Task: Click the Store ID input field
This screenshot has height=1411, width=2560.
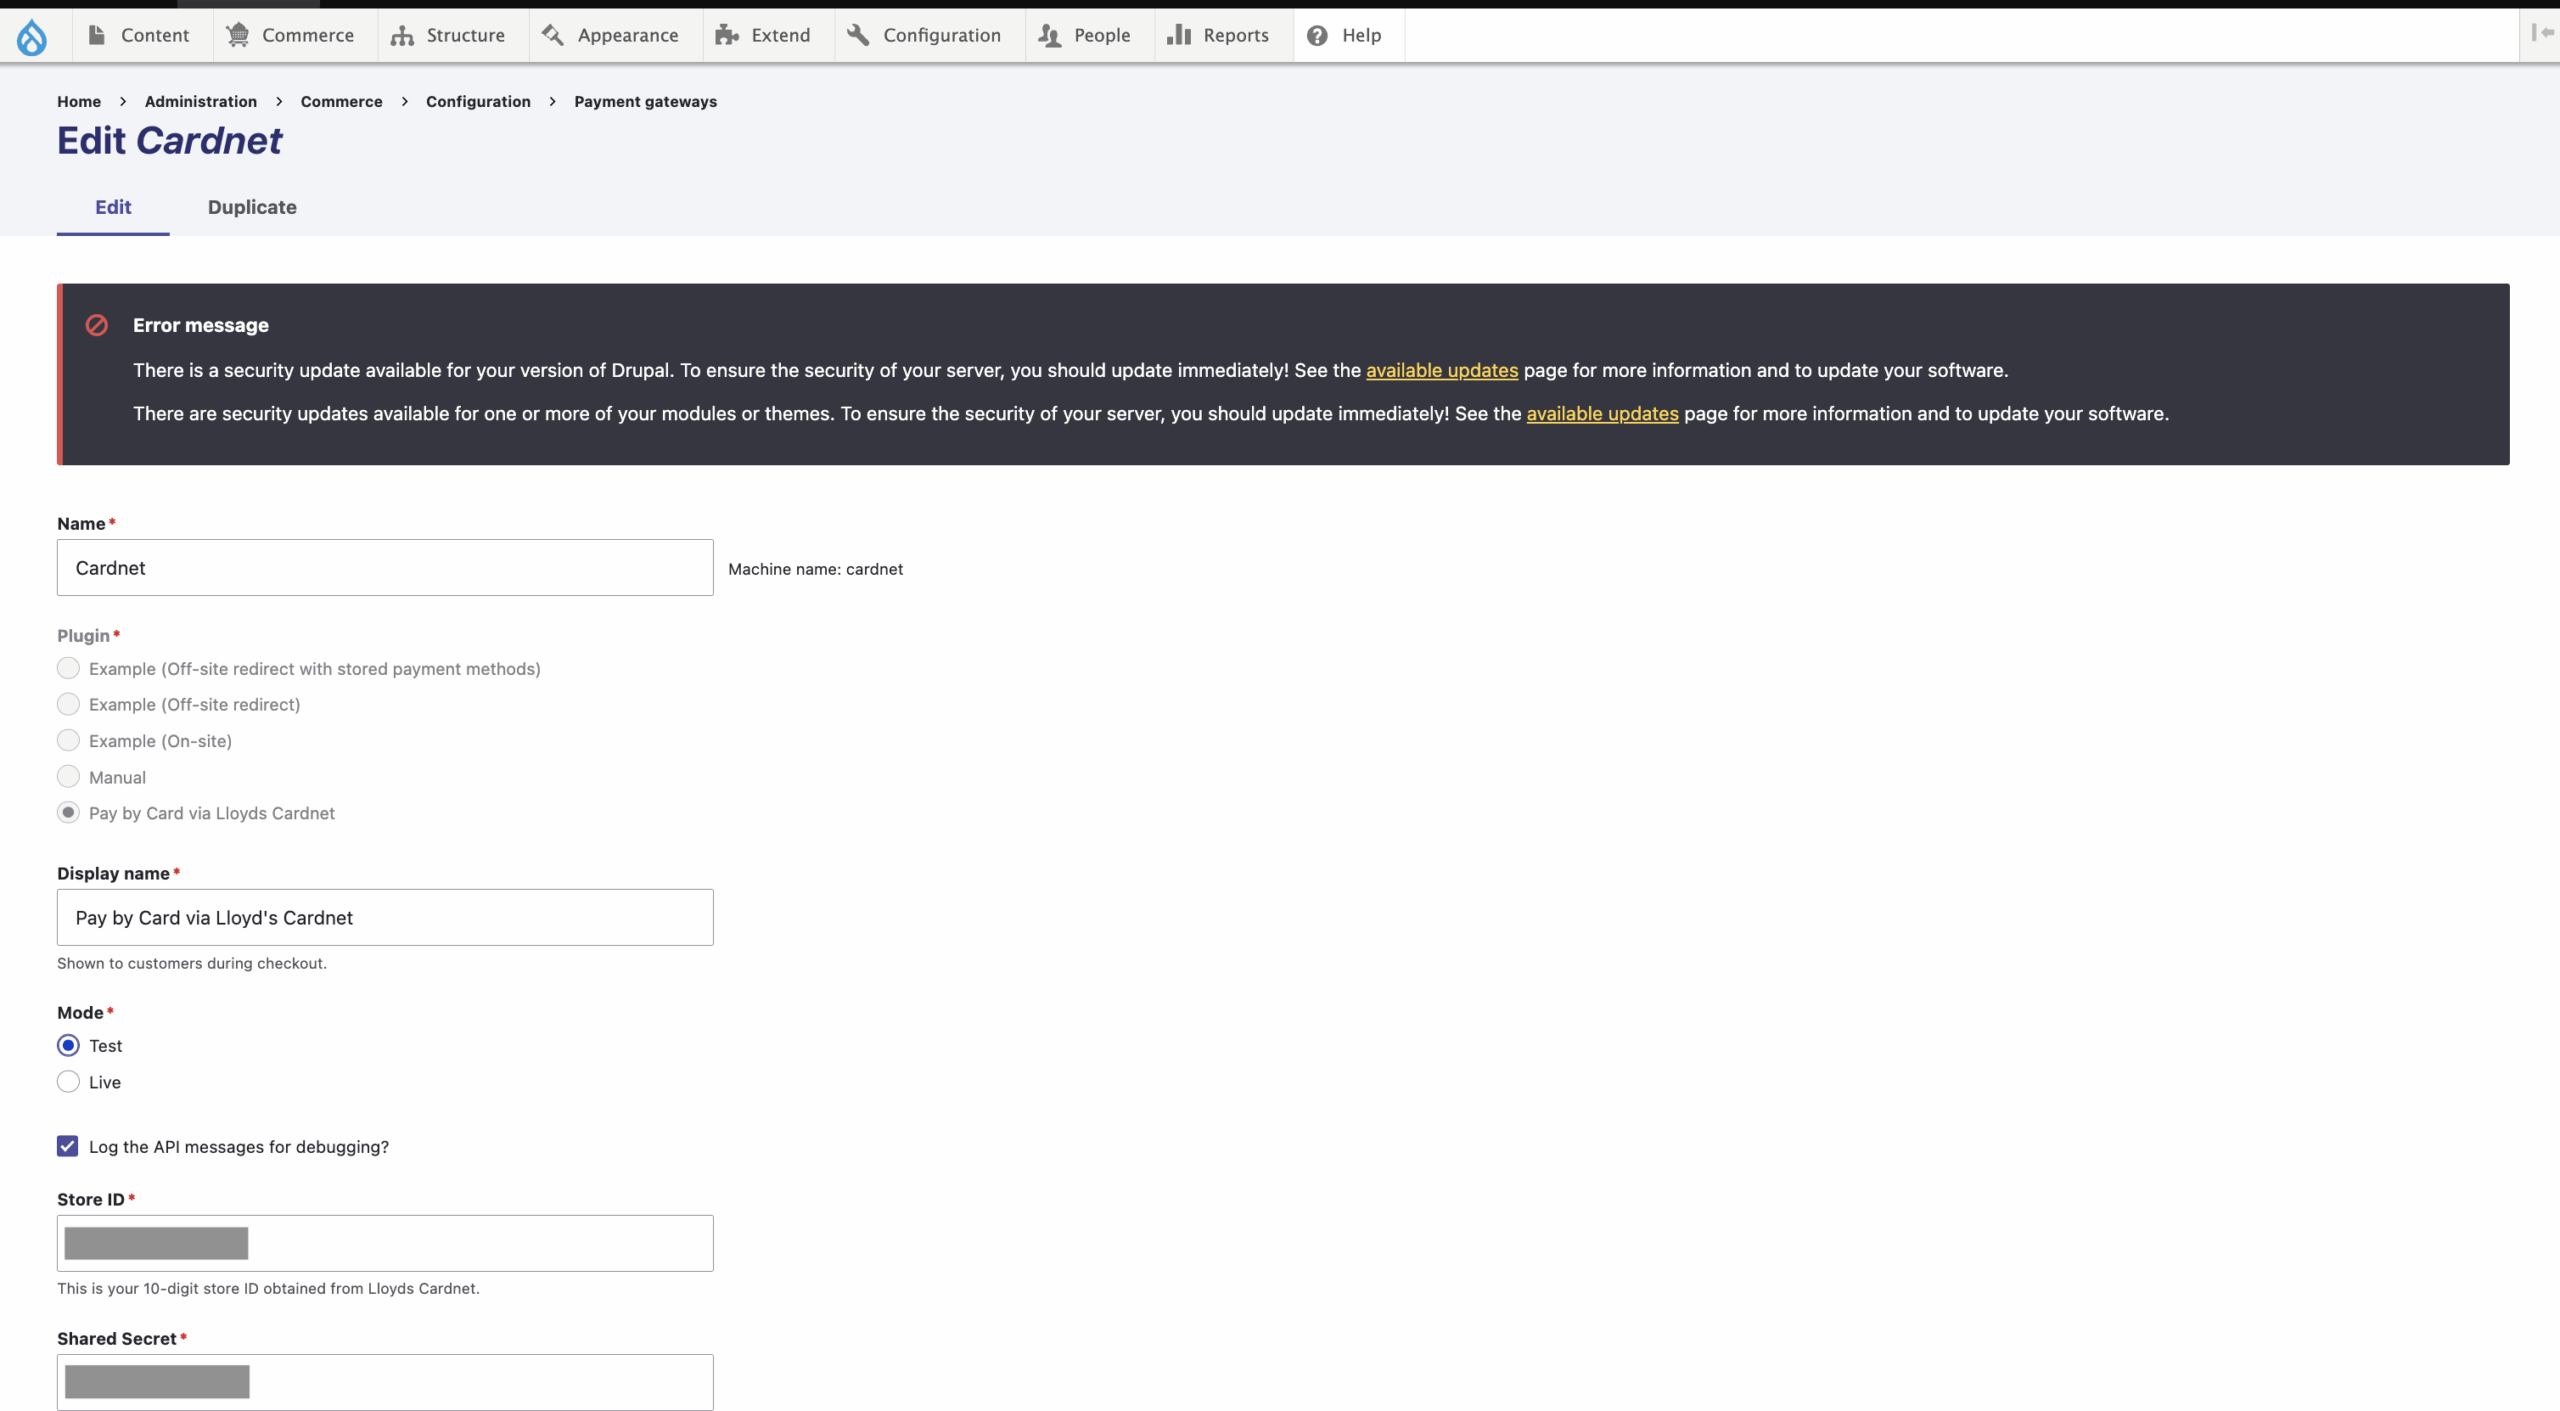Action: [385, 1243]
